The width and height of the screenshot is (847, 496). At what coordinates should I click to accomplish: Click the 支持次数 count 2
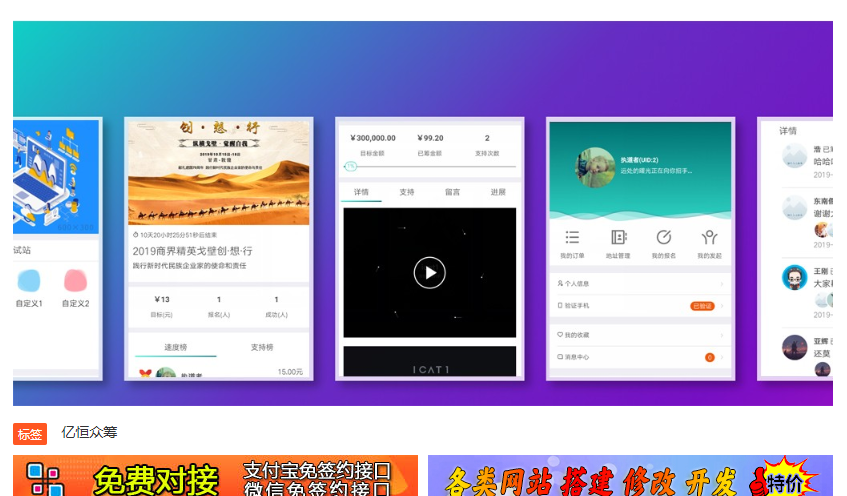487,138
